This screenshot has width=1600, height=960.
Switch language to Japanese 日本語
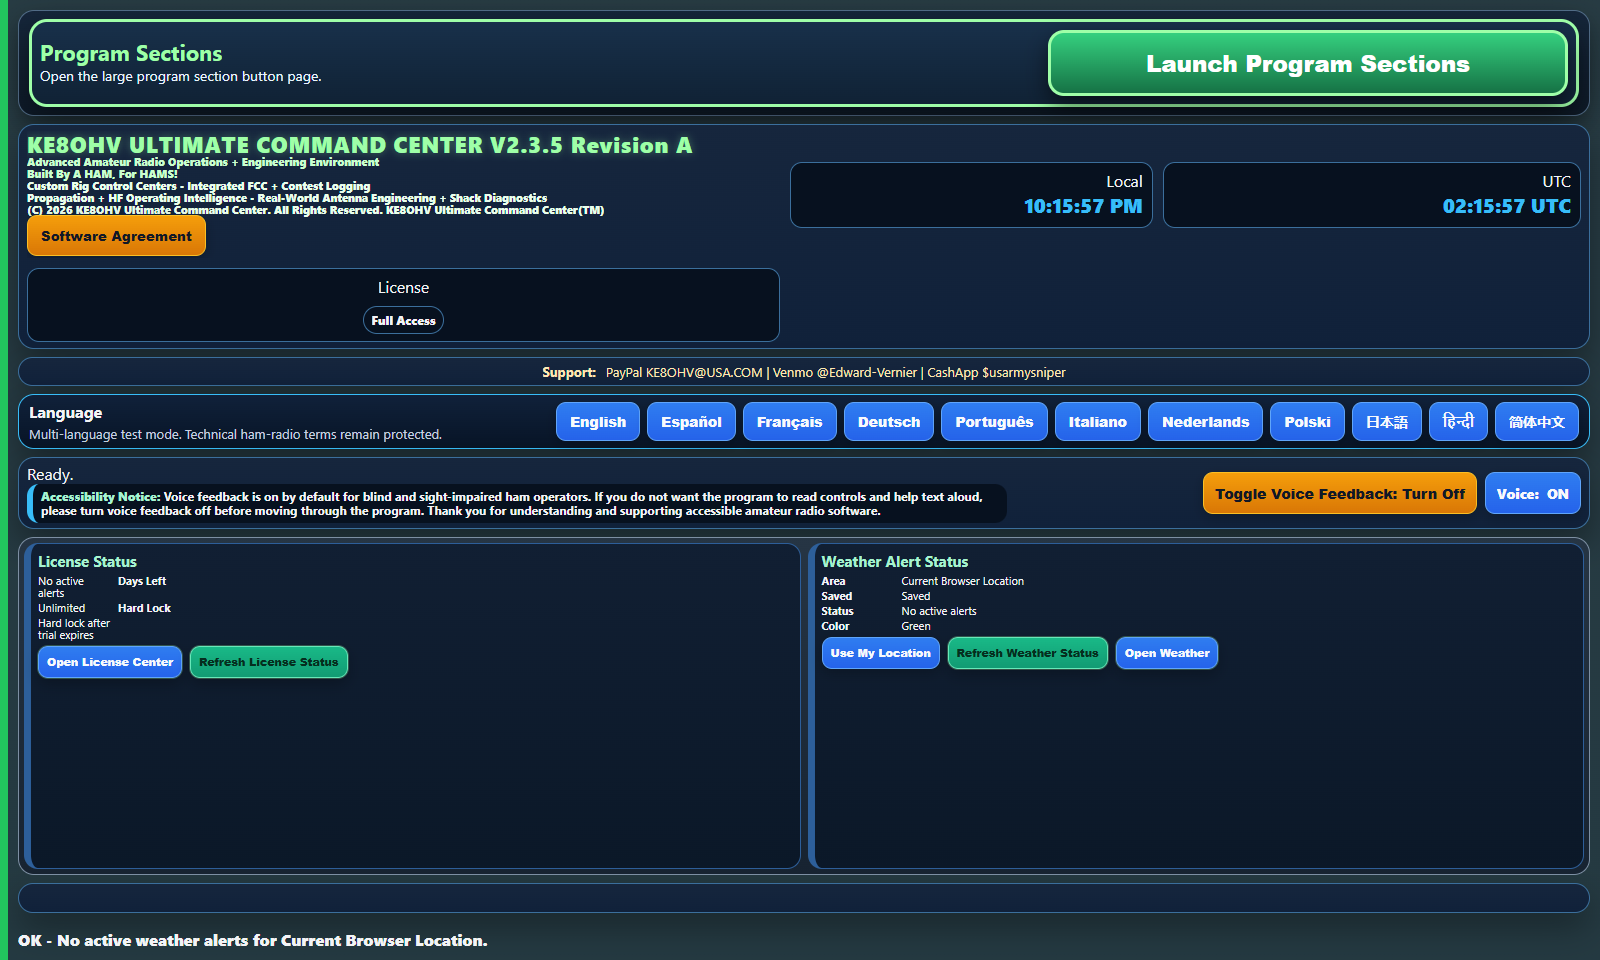tap(1387, 422)
